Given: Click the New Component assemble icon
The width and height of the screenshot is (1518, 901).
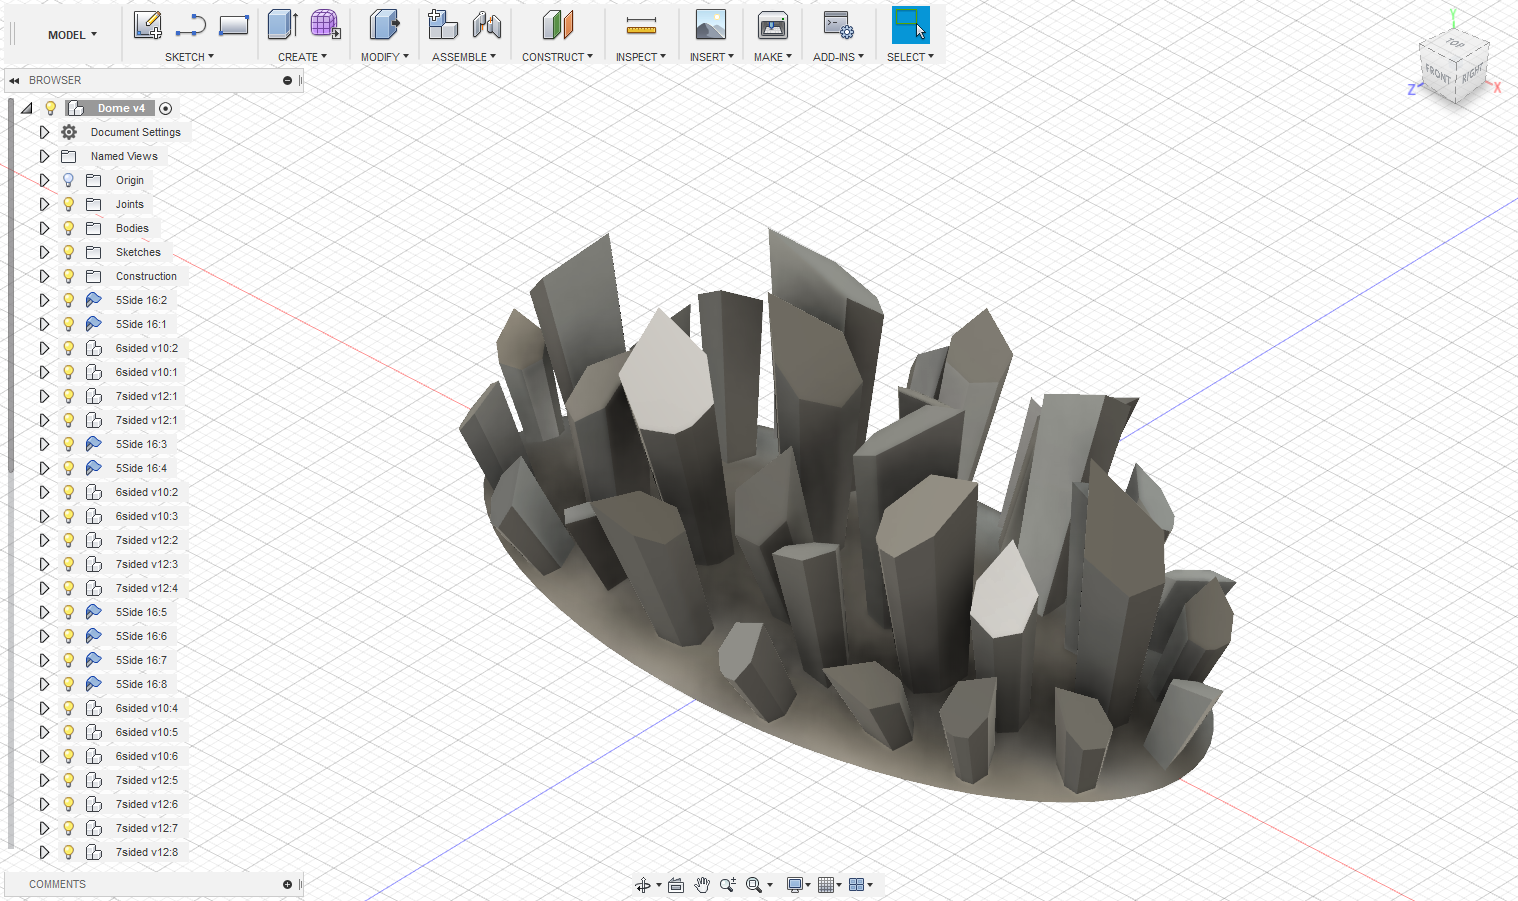Looking at the screenshot, I should tap(441, 25).
